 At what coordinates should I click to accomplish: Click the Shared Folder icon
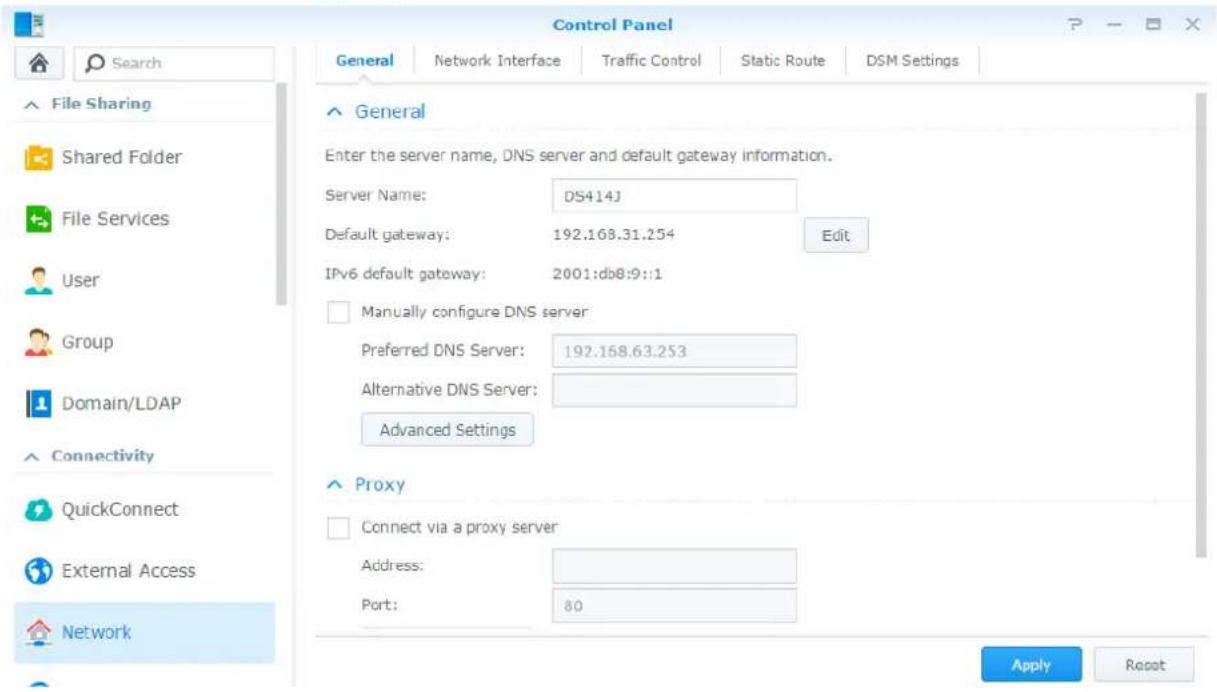[x=39, y=158]
